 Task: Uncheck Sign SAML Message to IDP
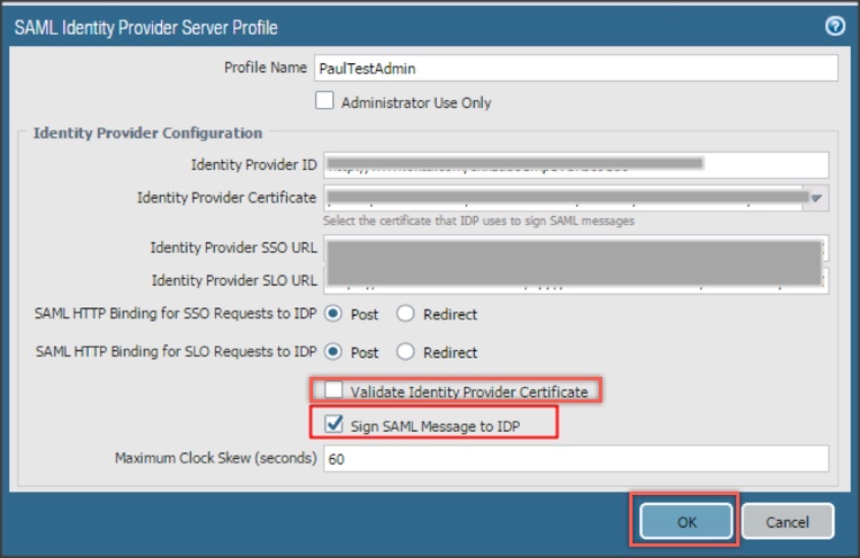[333, 426]
